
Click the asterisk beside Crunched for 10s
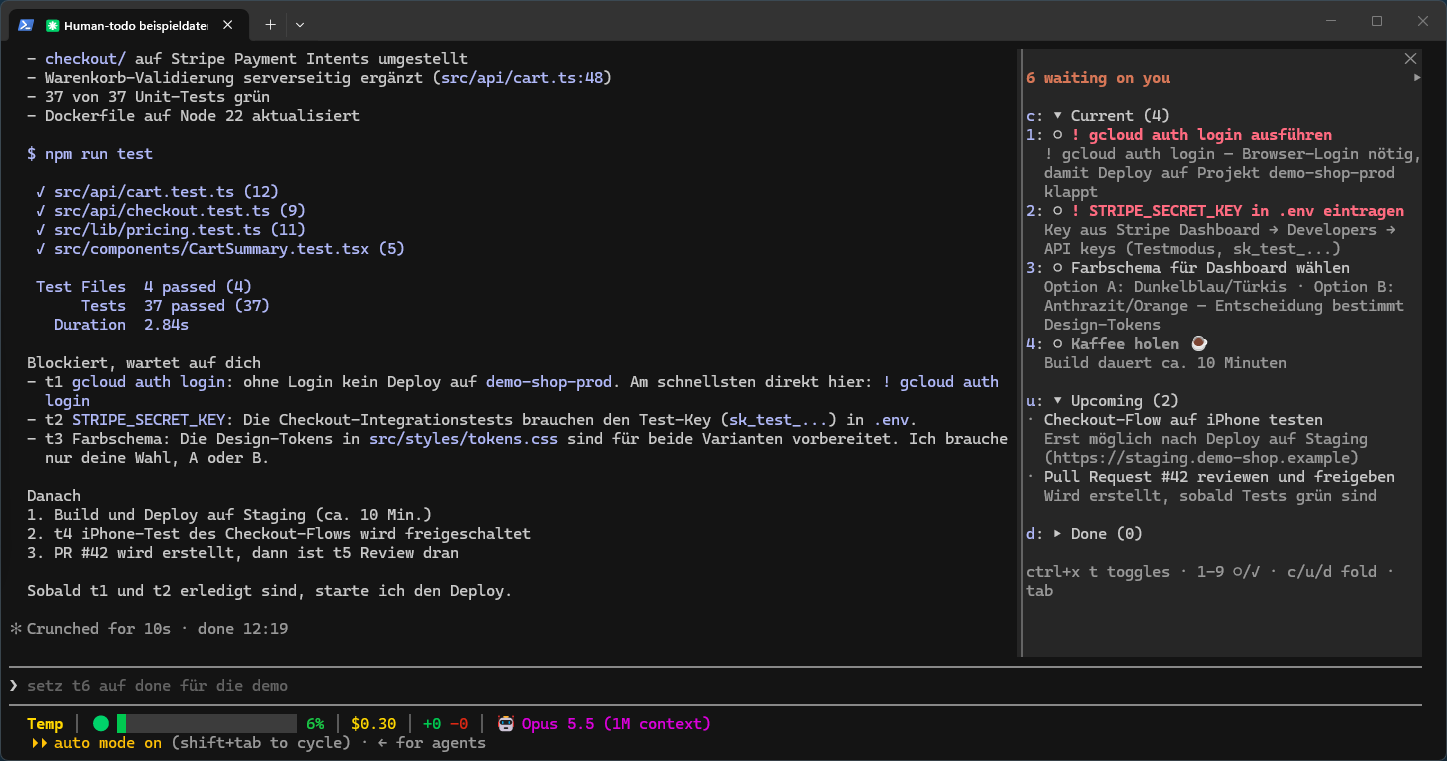pyautogui.click(x=15, y=629)
